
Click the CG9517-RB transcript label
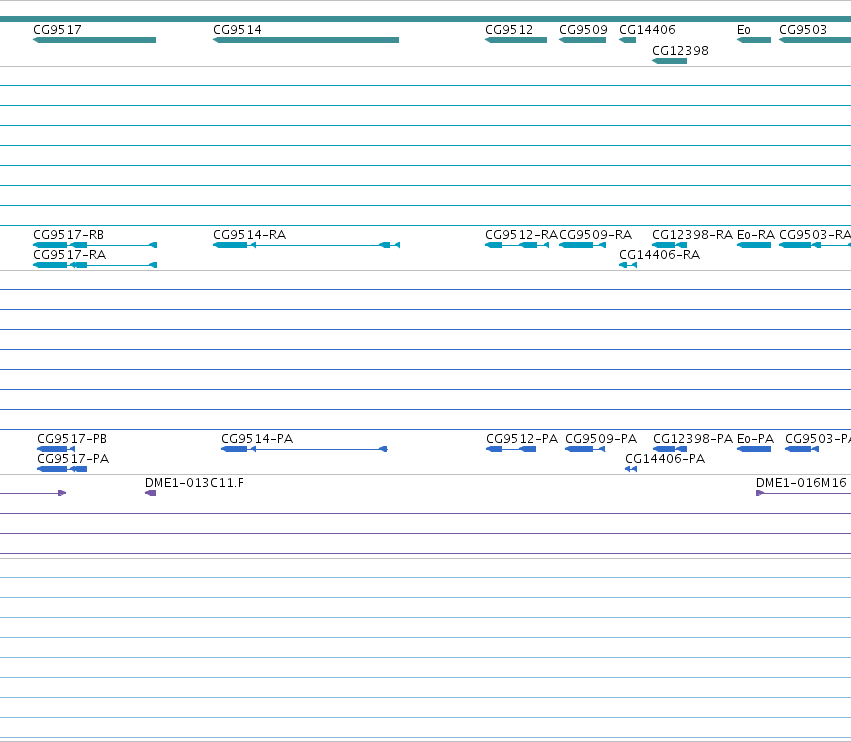68,235
